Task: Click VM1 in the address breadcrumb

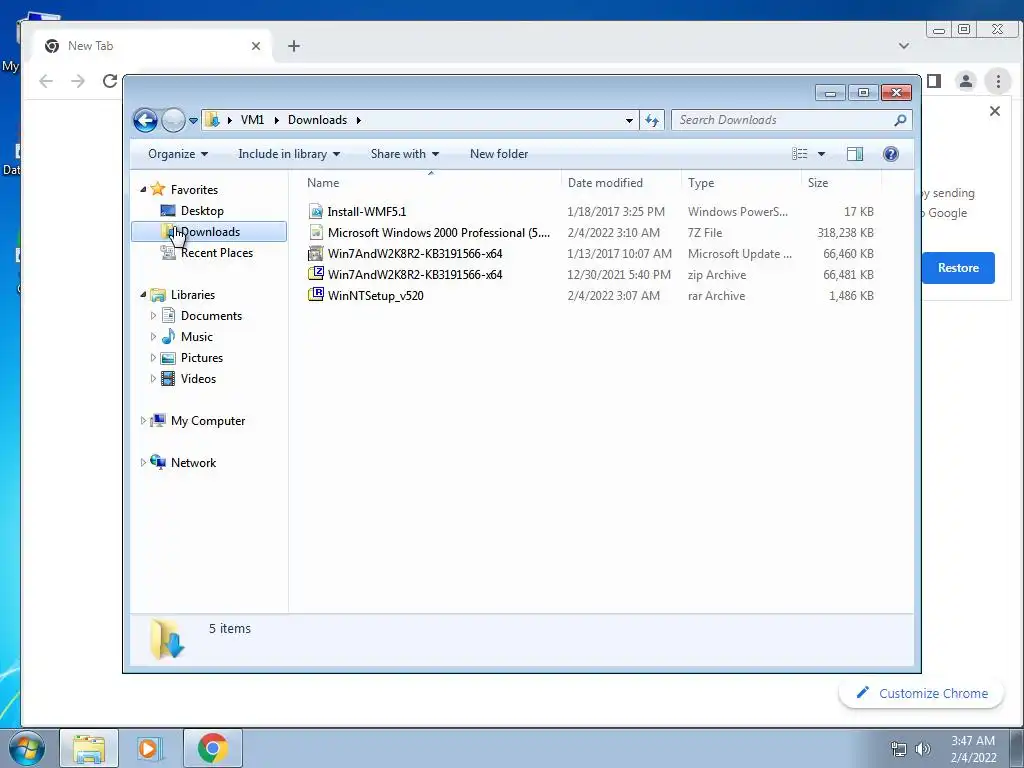Action: 252,120
